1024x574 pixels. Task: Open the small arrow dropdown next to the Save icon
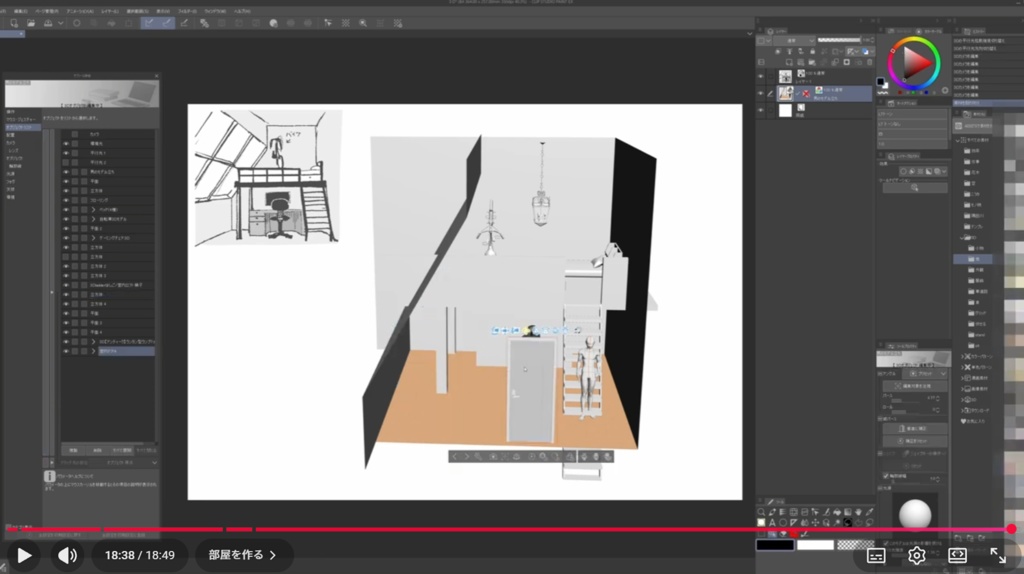click(61, 23)
